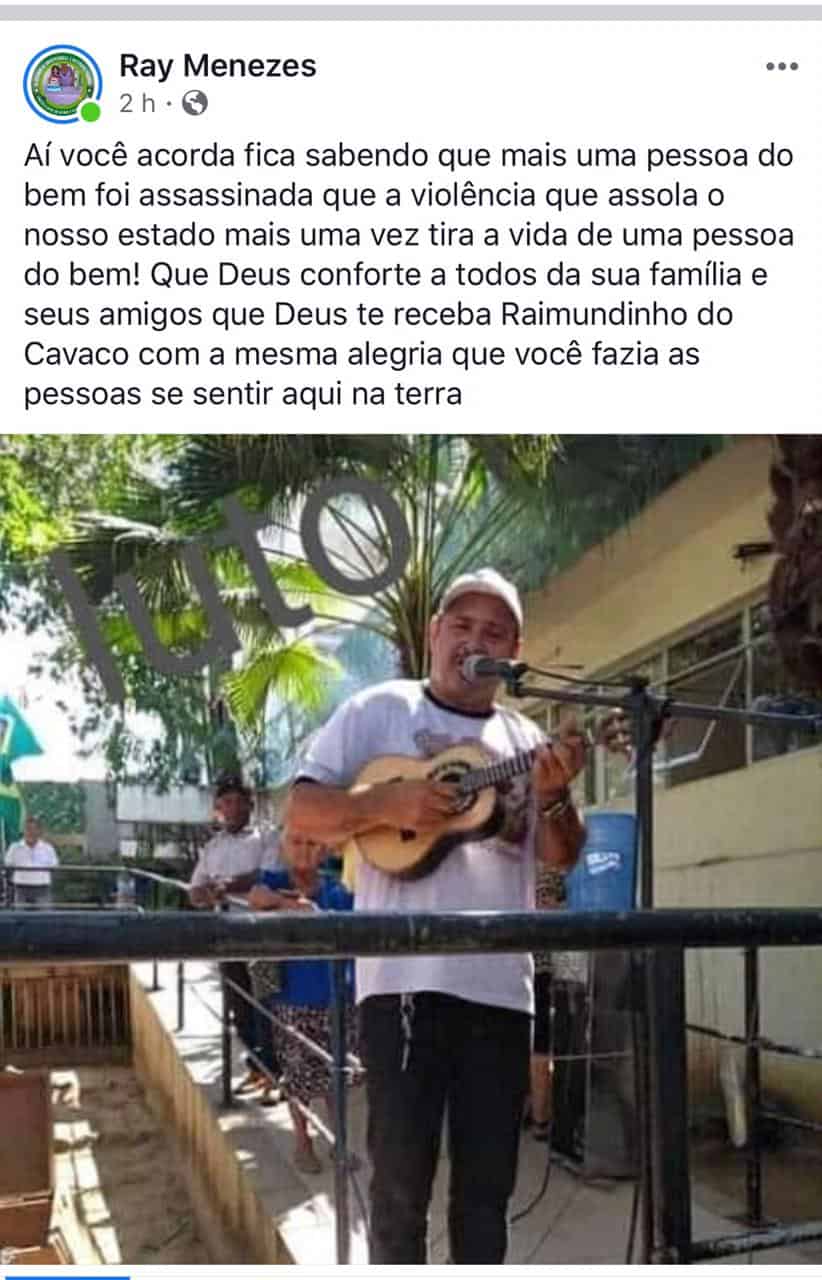Viewport: 822px width, 1280px height.
Task: Click the gray separator bar above the post
Action: 411,12
